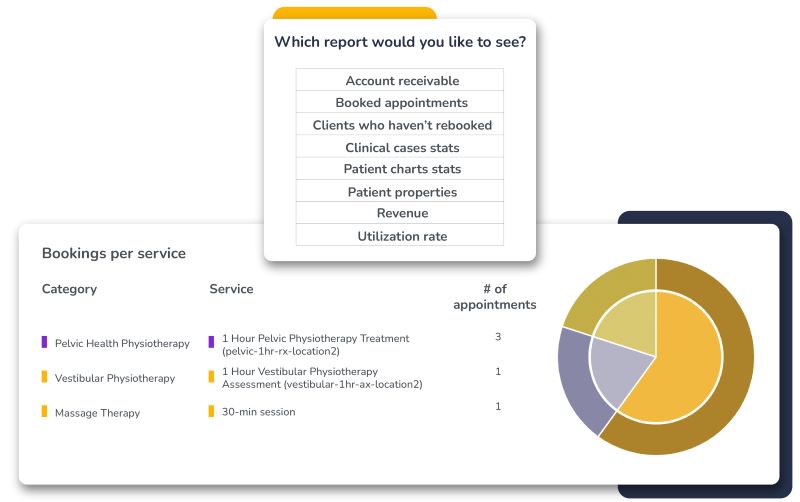Select the Pelvic Health Physiotherapy category
Viewport: 800px width, 502px height.
[122, 344]
